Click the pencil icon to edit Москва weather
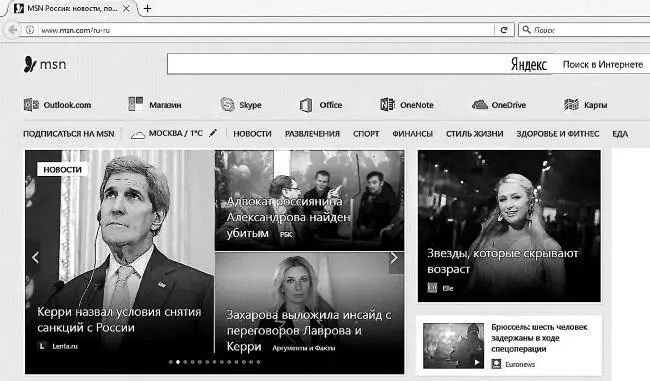650x381 pixels. (x=213, y=133)
